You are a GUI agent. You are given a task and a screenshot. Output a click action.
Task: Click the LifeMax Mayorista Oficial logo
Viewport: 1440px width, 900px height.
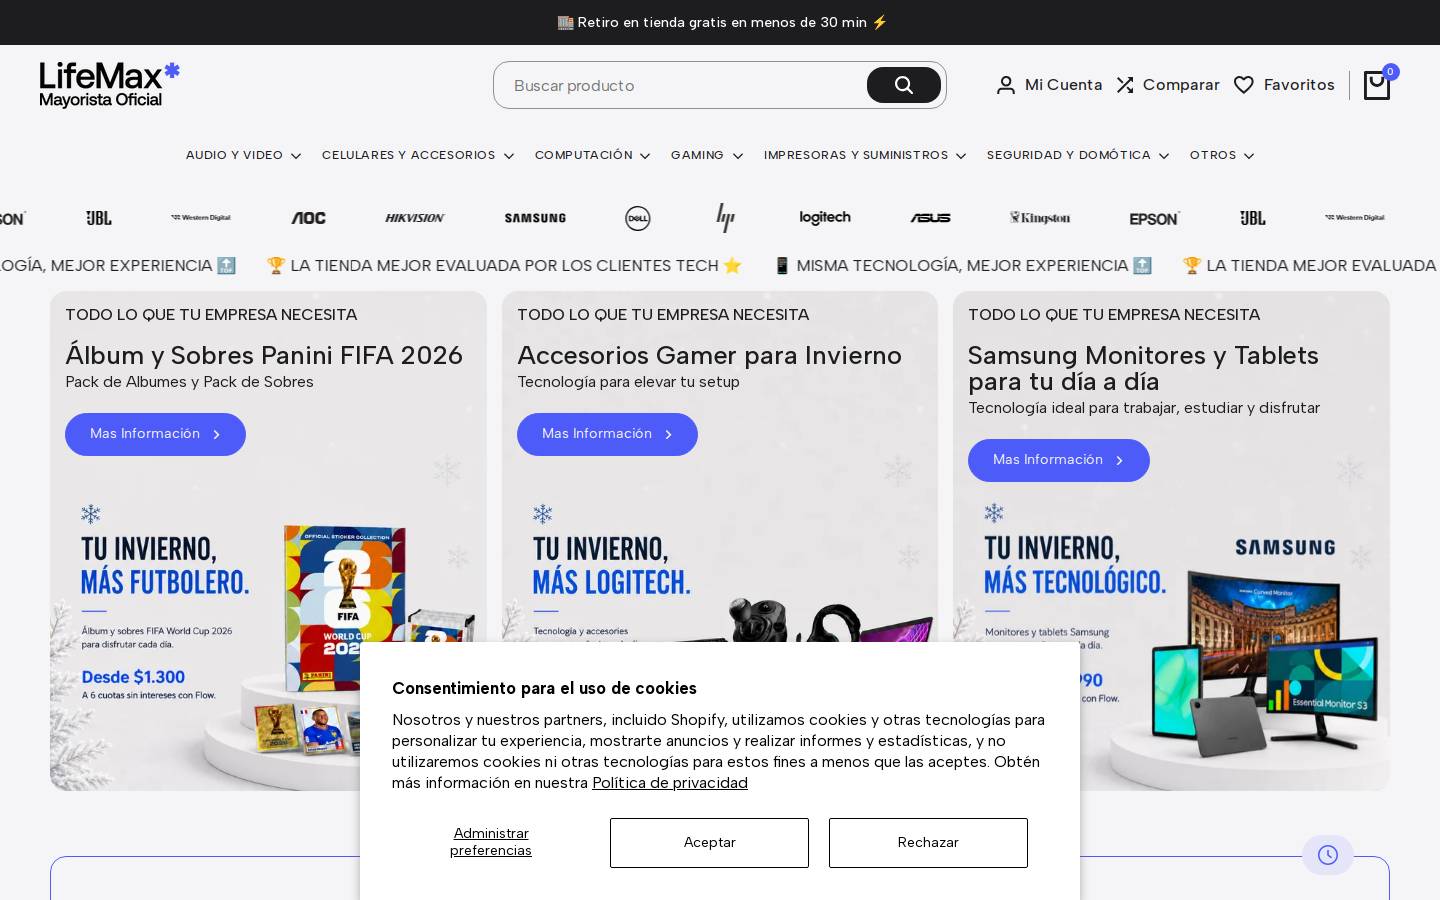pos(110,85)
